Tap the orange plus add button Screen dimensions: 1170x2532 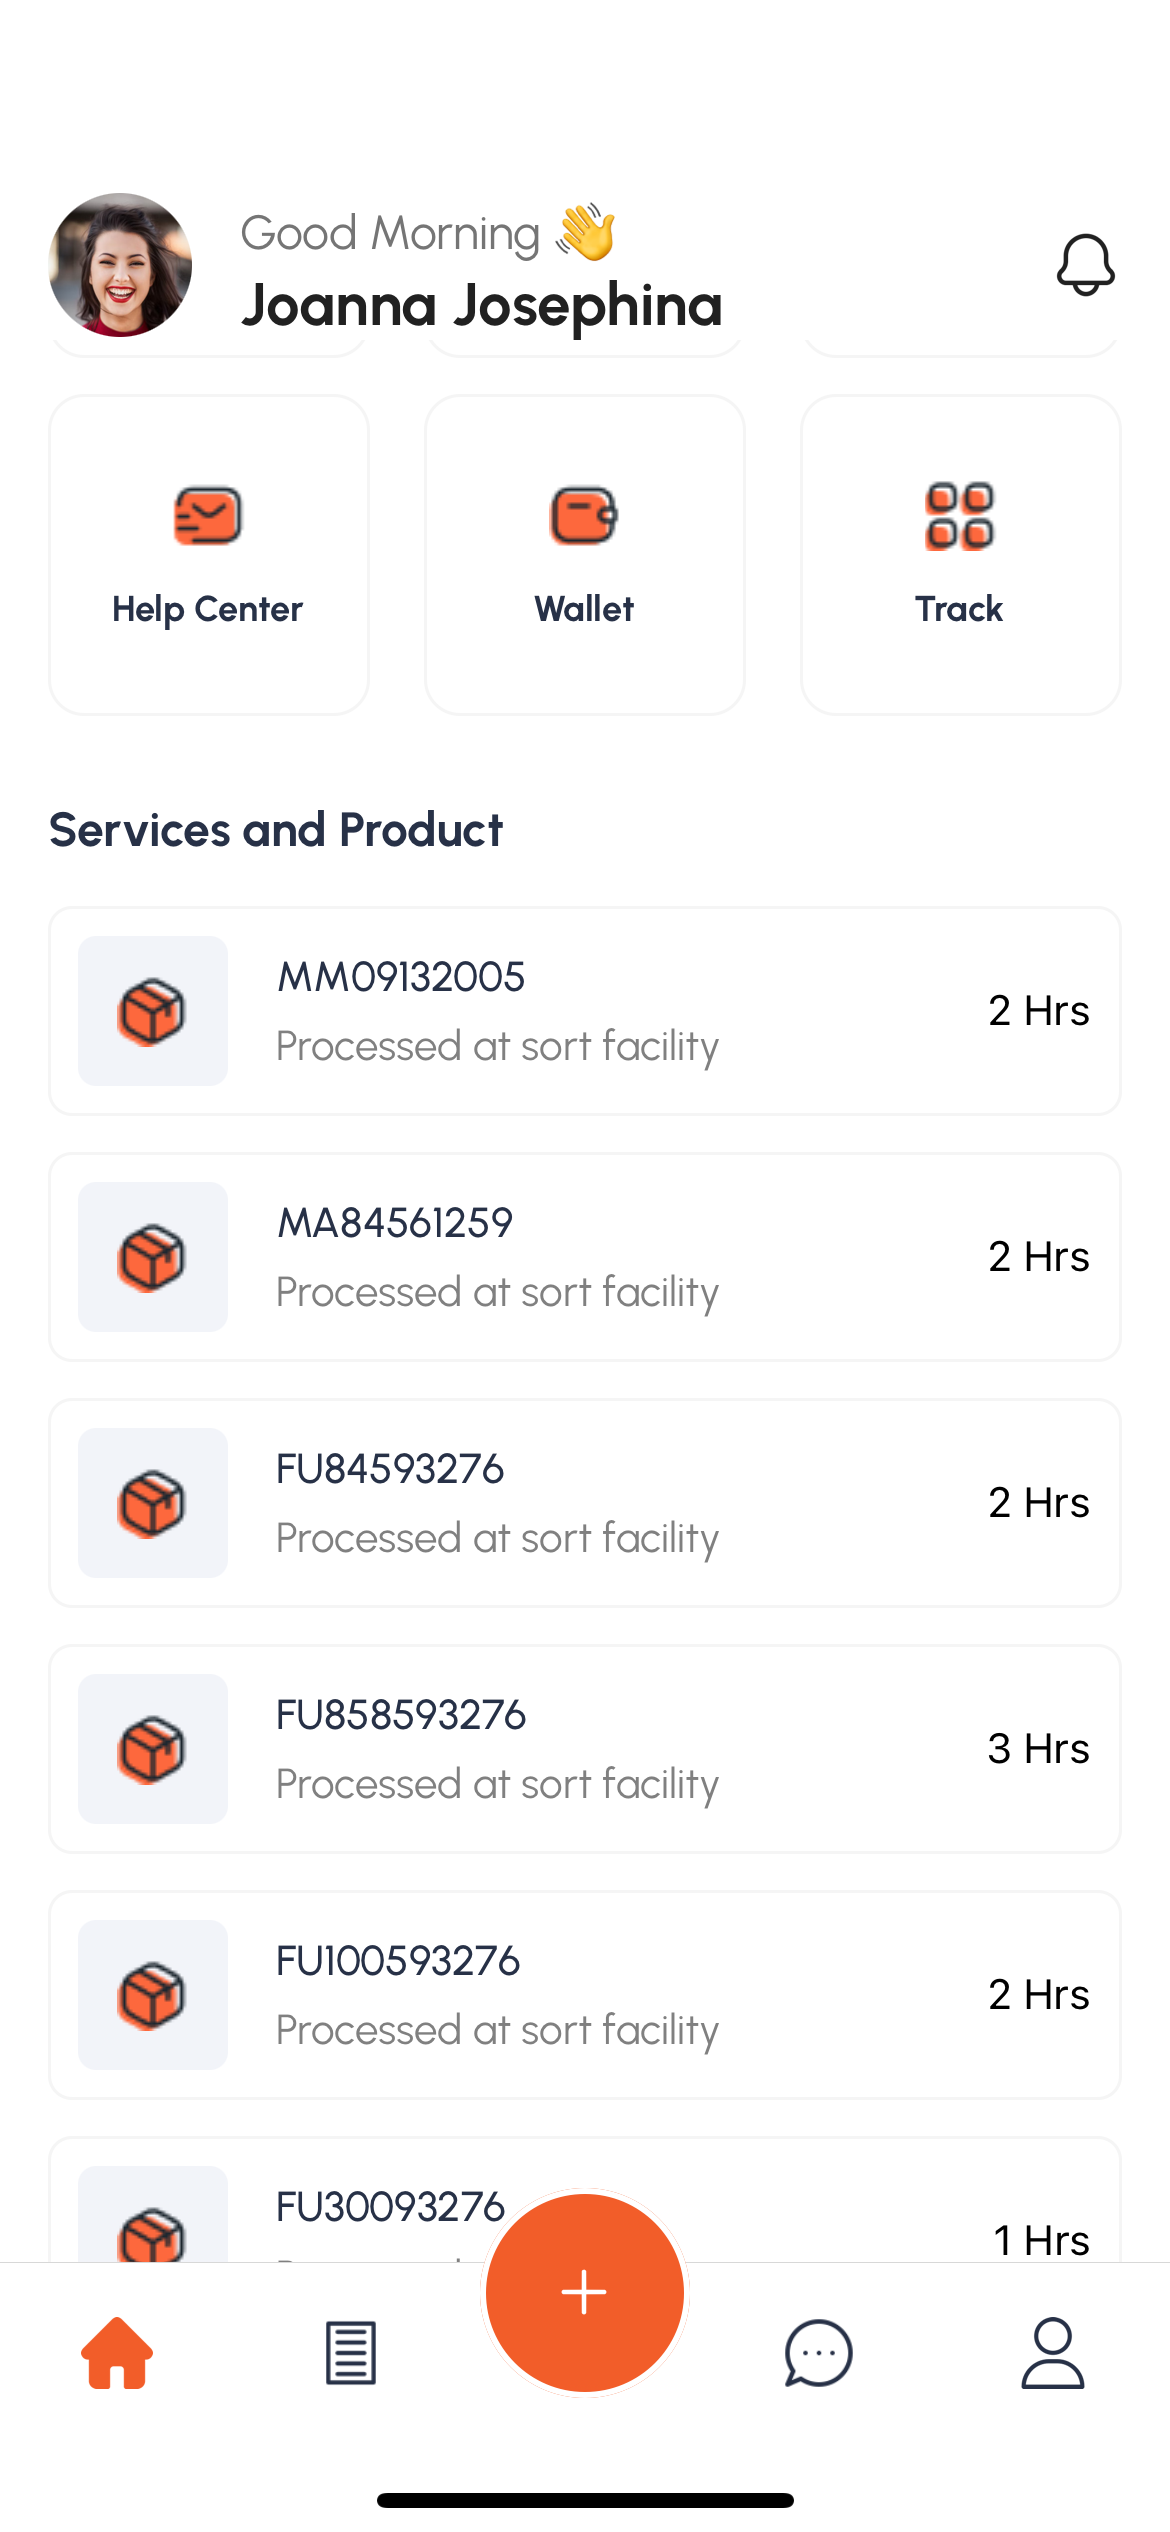pos(584,2292)
